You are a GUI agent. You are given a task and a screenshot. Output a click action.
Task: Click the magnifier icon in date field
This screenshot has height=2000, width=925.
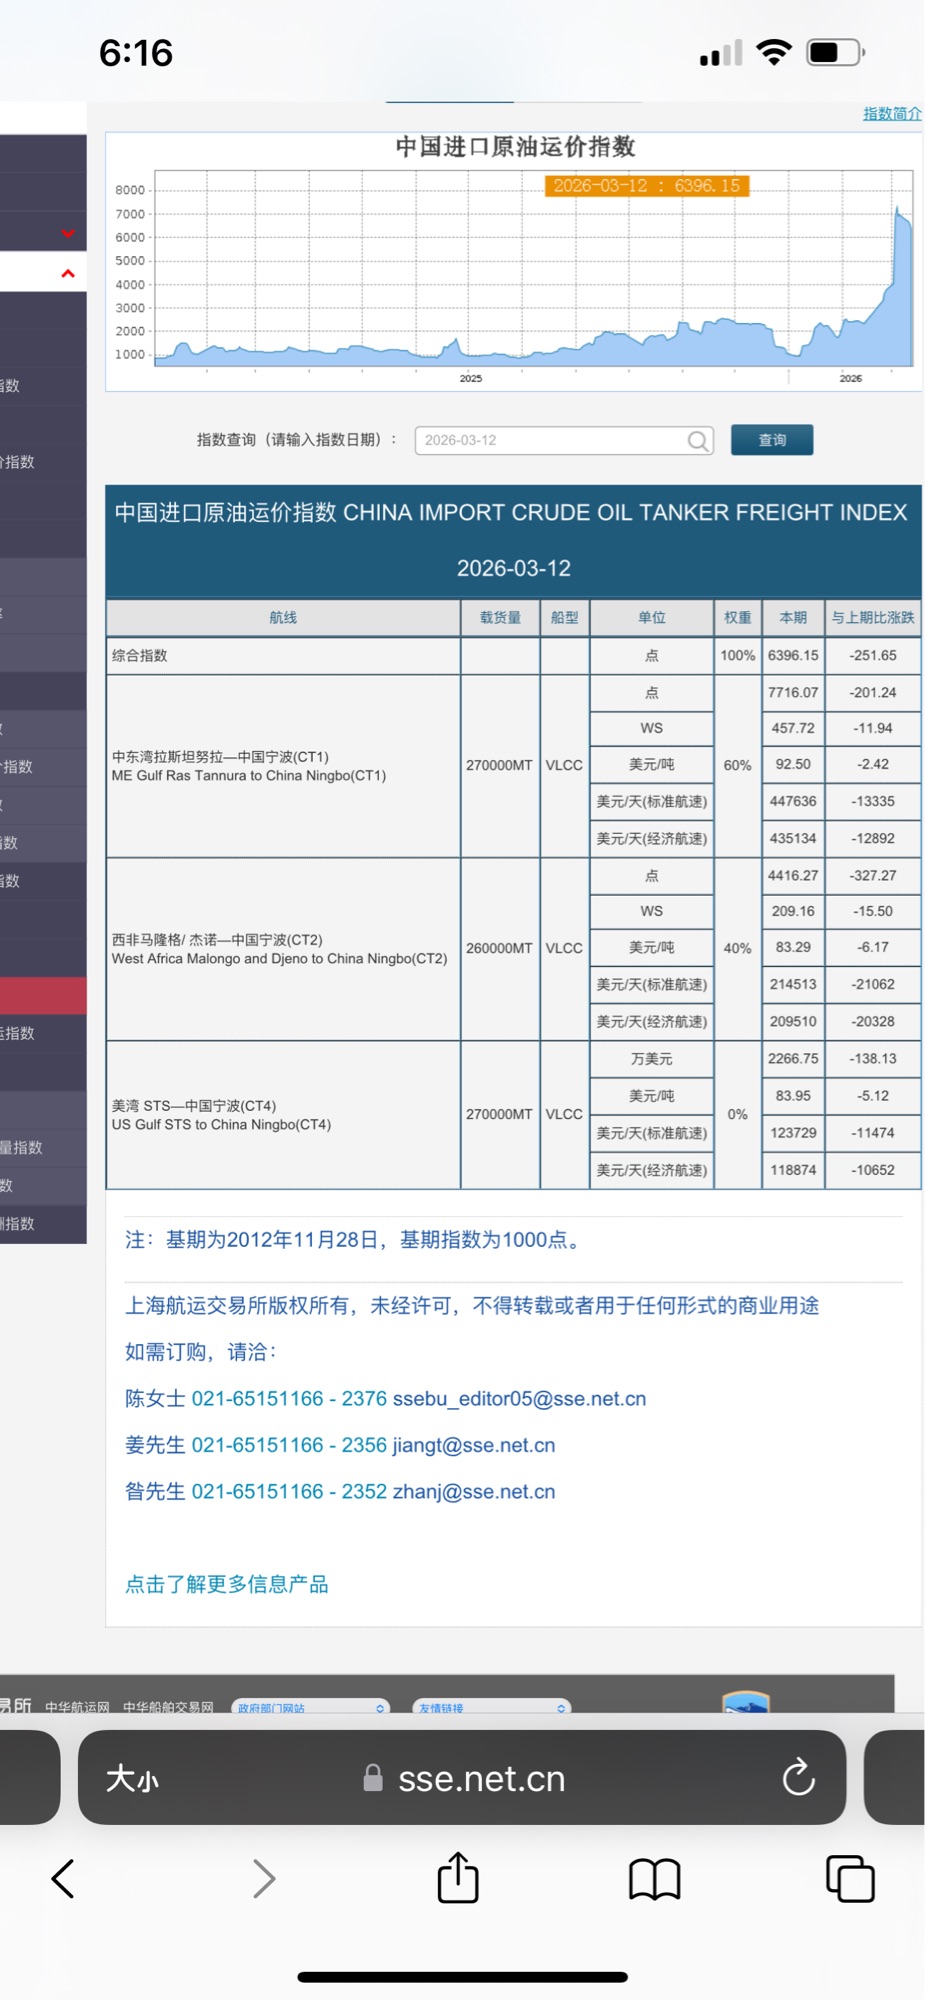click(x=698, y=441)
